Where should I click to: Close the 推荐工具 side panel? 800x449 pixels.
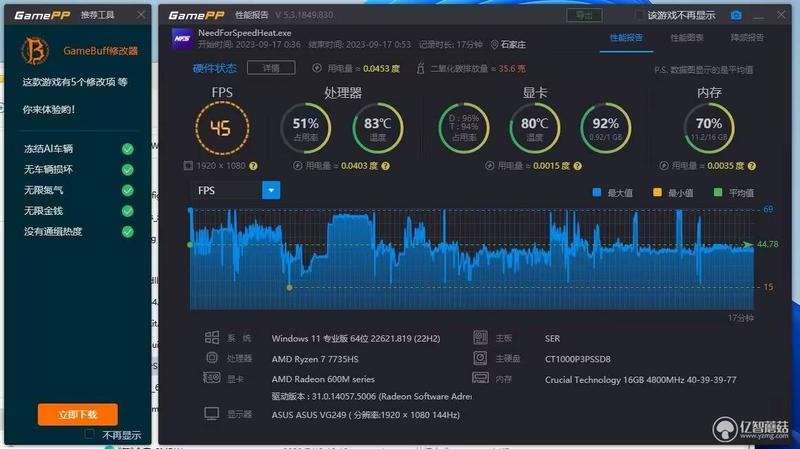coord(141,15)
